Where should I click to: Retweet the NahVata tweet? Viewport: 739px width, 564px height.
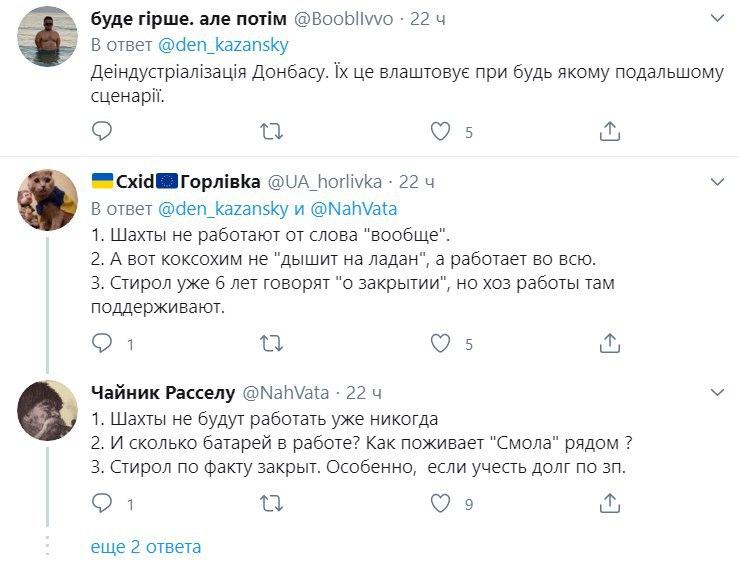point(271,503)
